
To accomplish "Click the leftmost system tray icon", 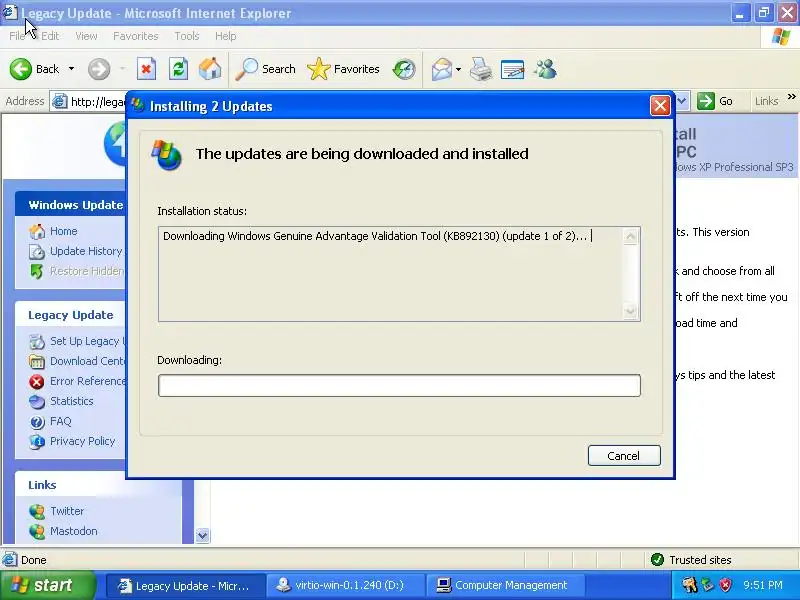I will (x=690, y=585).
